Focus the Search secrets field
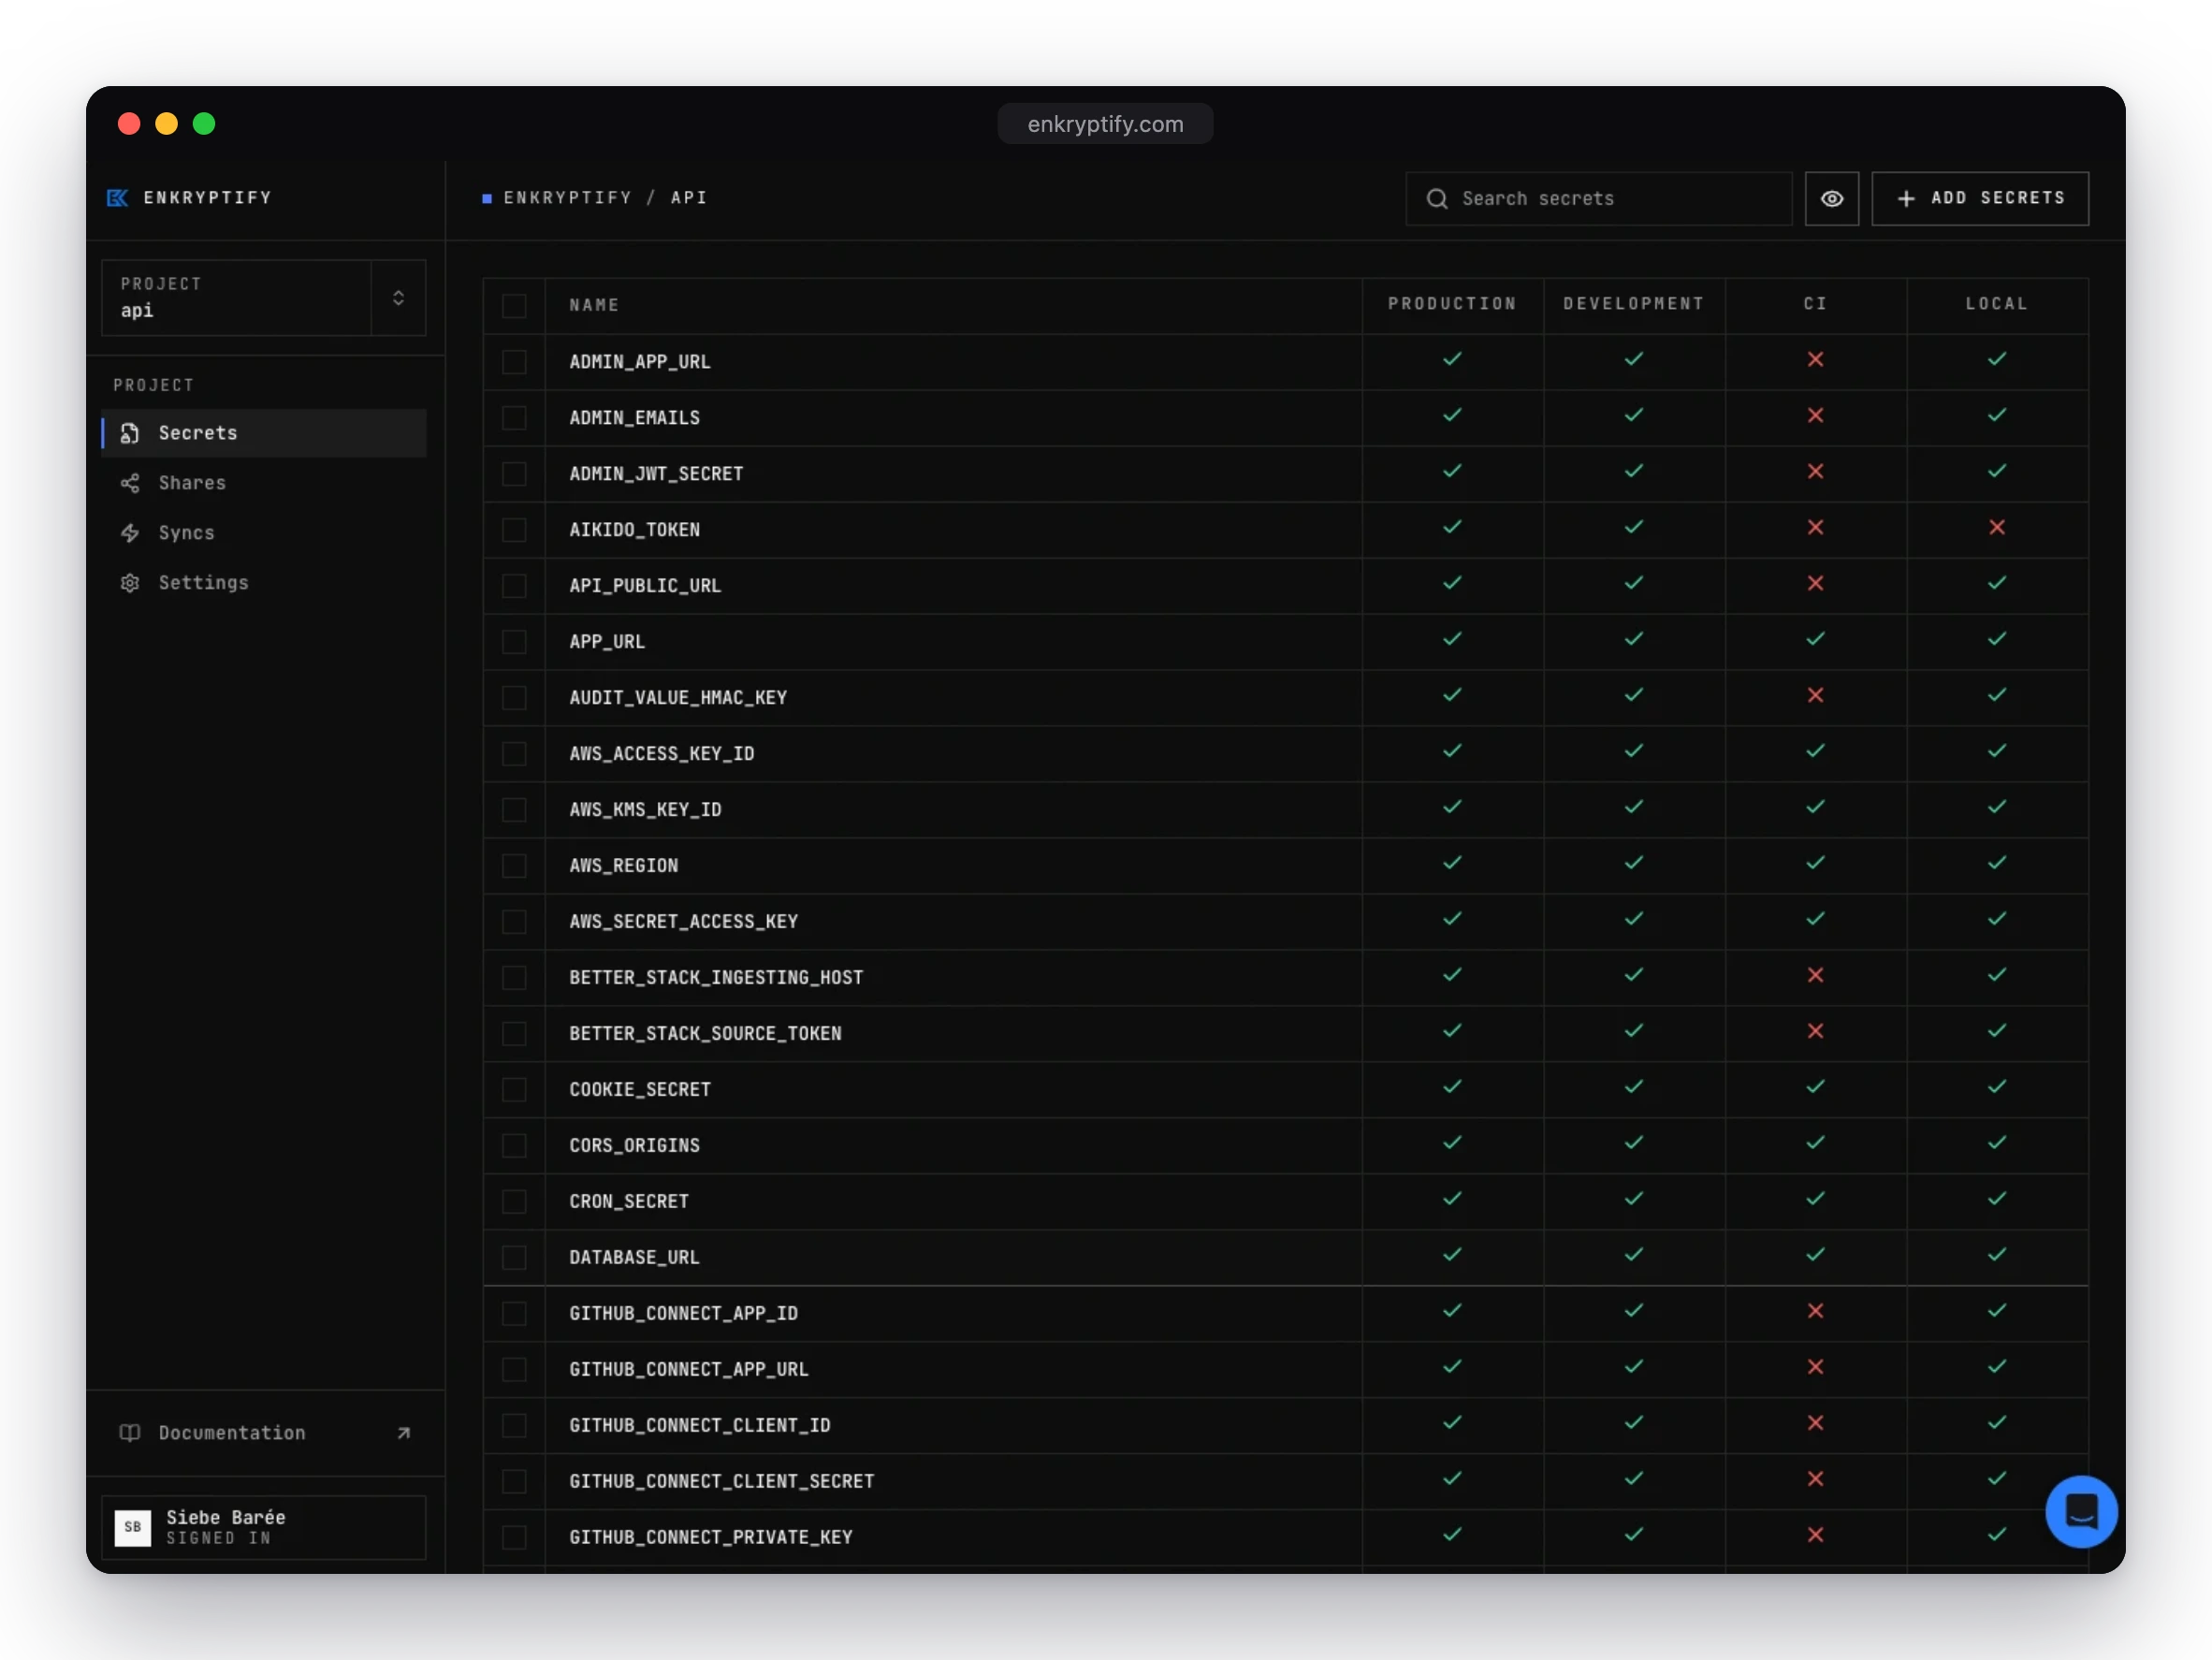The height and width of the screenshot is (1660, 2212). [x=1598, y=199]
